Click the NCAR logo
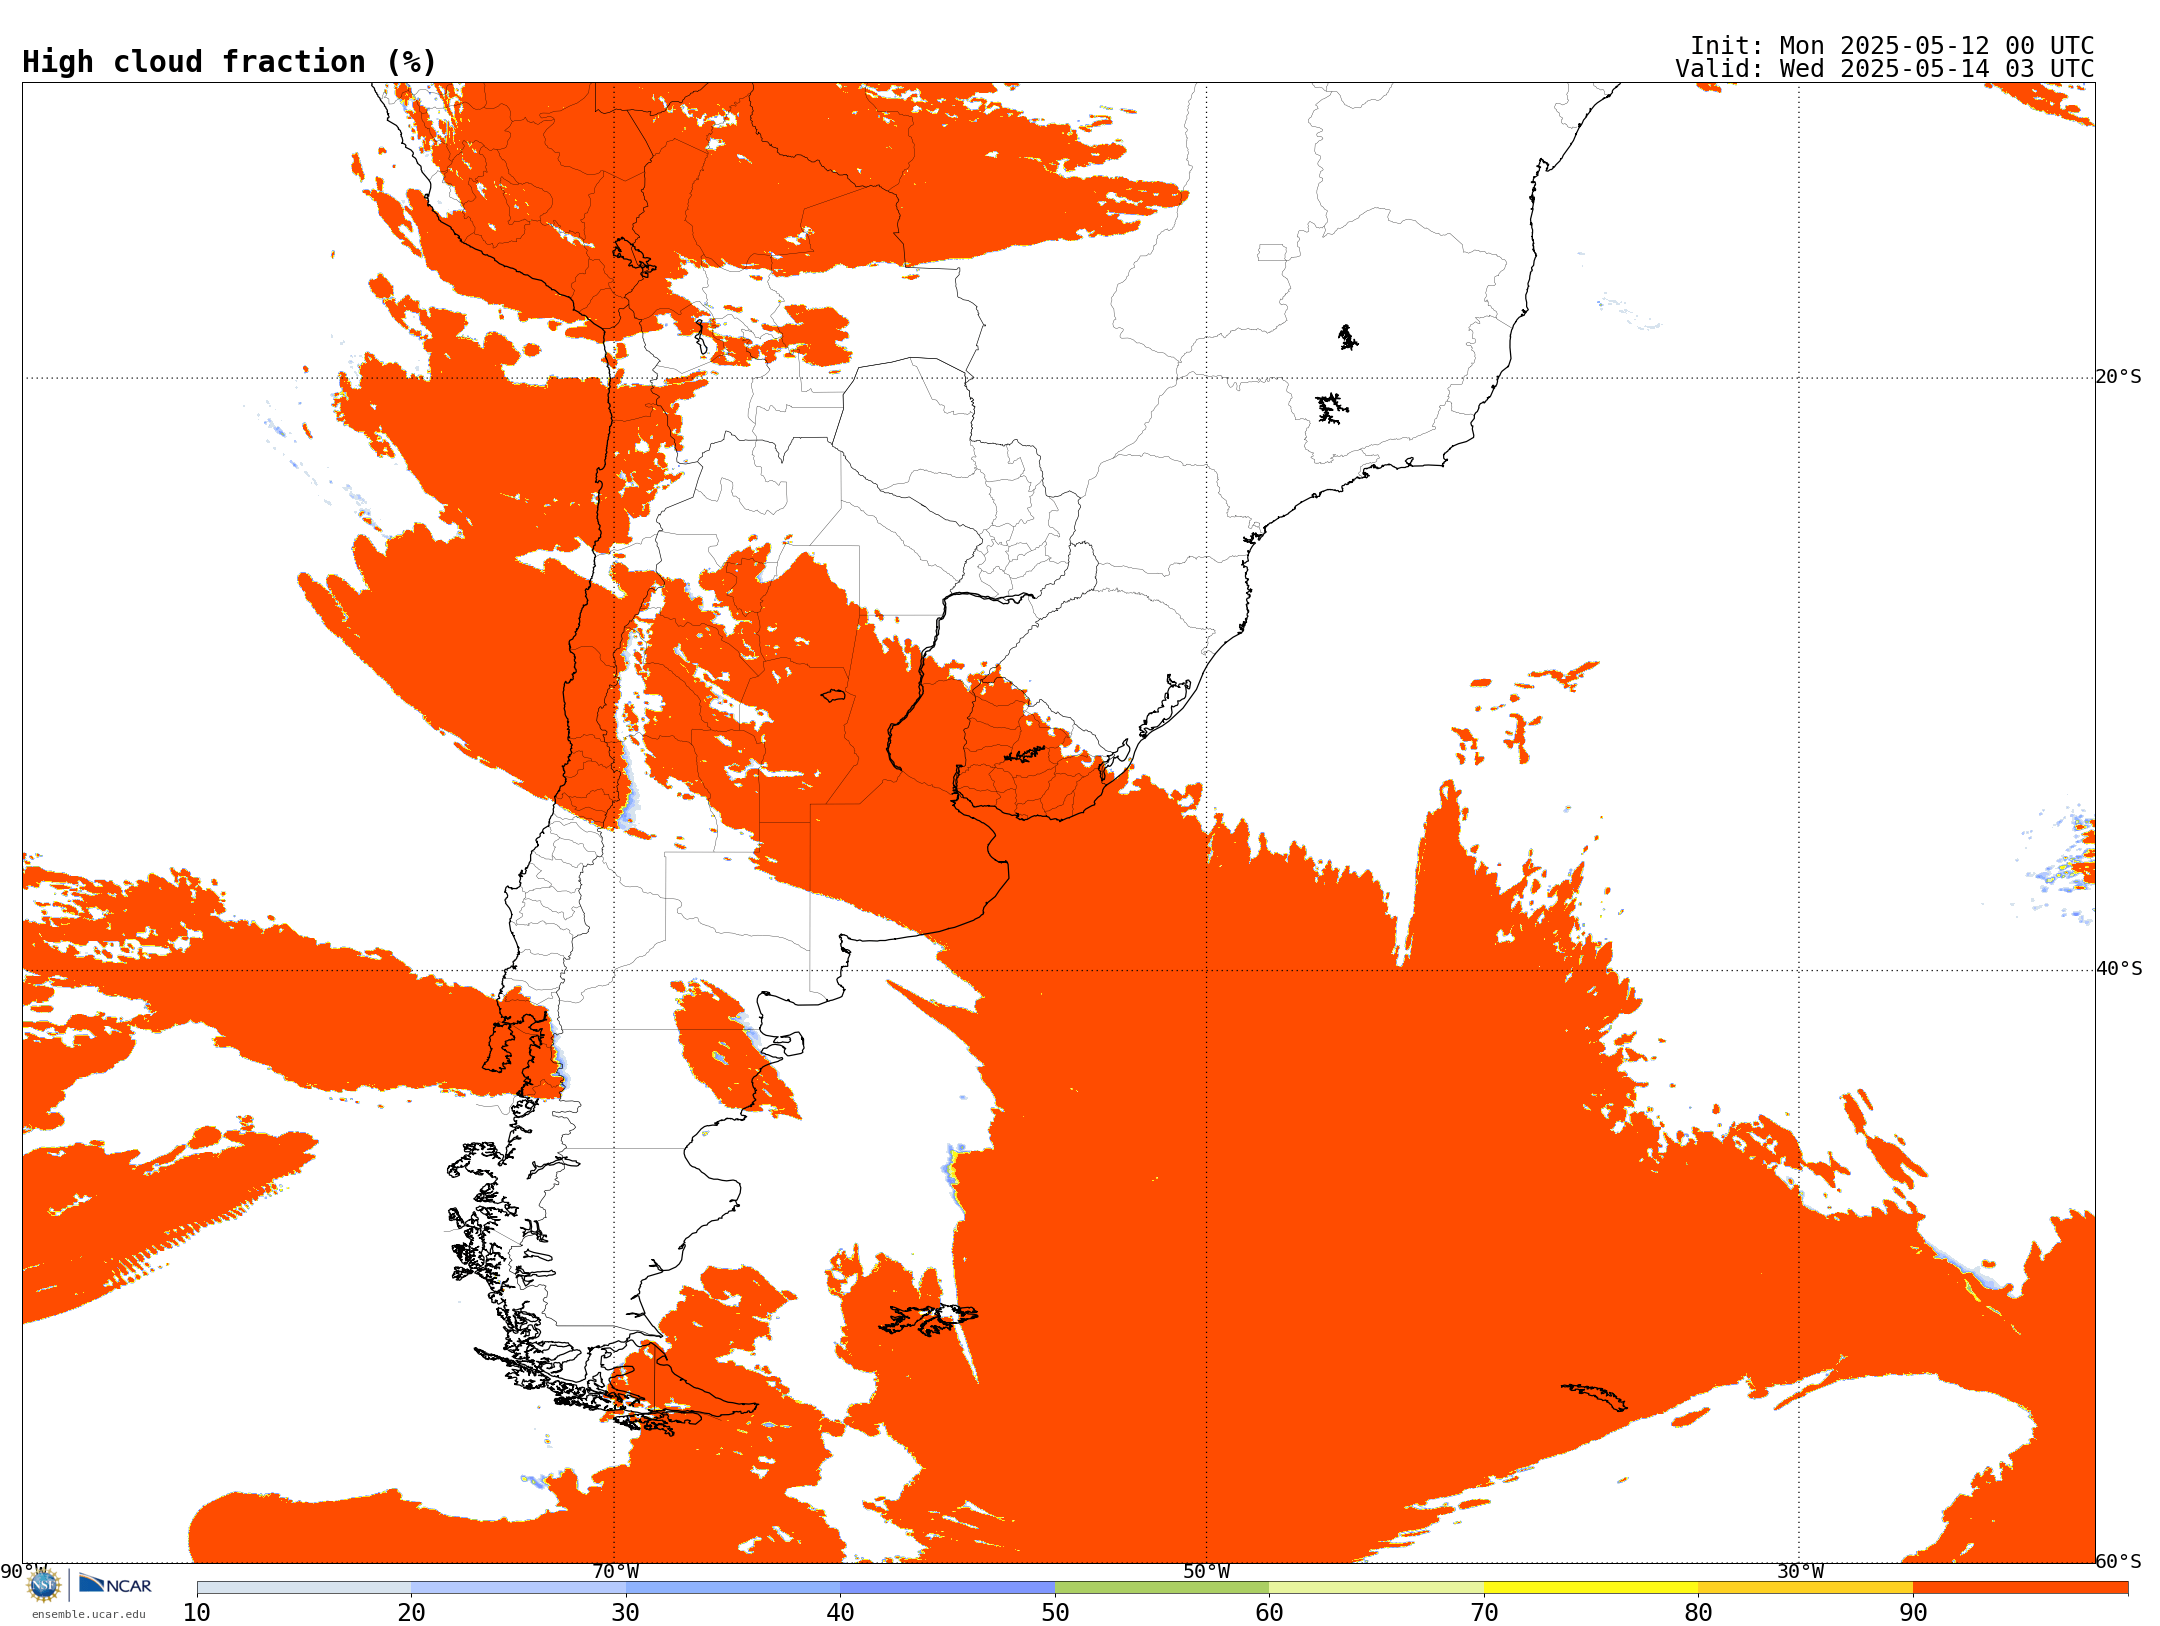The image size is (2160, 1626). click(x=115, y=1584)
